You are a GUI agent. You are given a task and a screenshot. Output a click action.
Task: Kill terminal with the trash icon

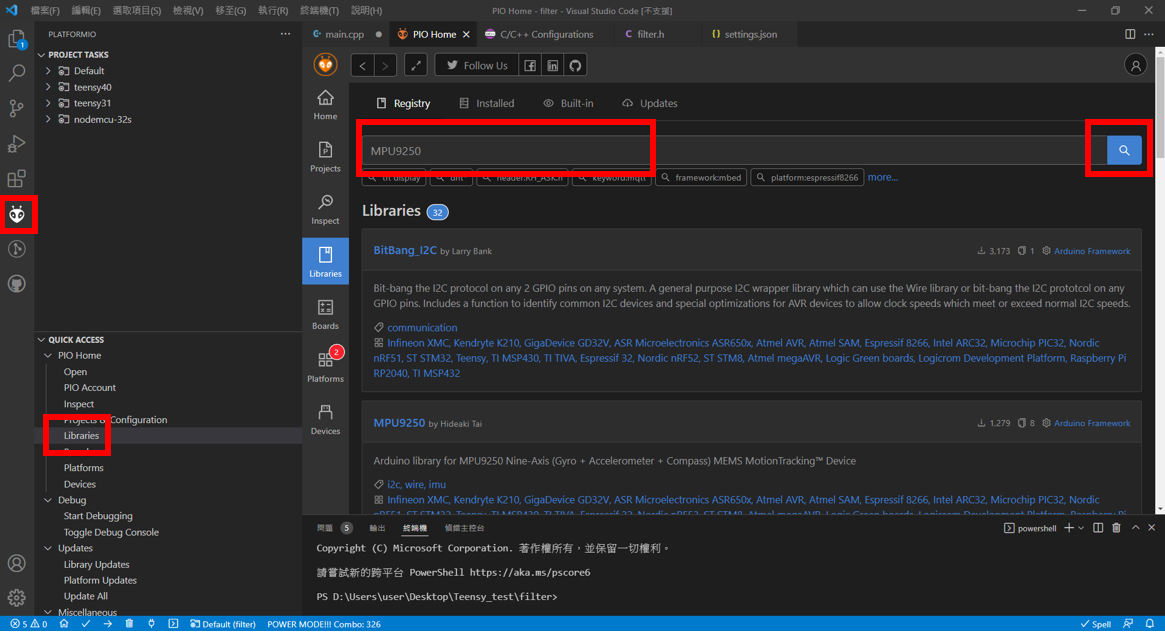(x=1116, y=528)
